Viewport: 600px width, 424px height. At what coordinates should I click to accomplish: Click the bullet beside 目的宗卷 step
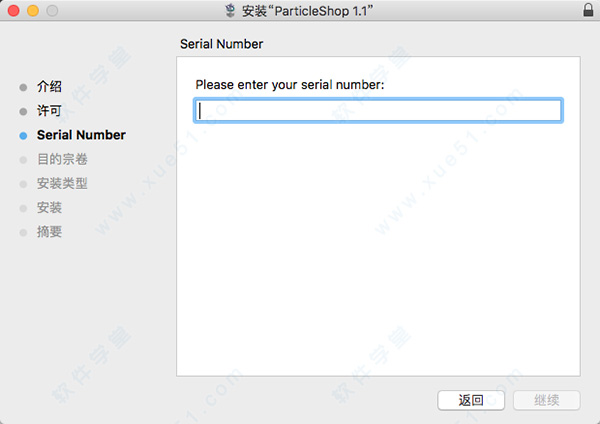click(23, 160)
